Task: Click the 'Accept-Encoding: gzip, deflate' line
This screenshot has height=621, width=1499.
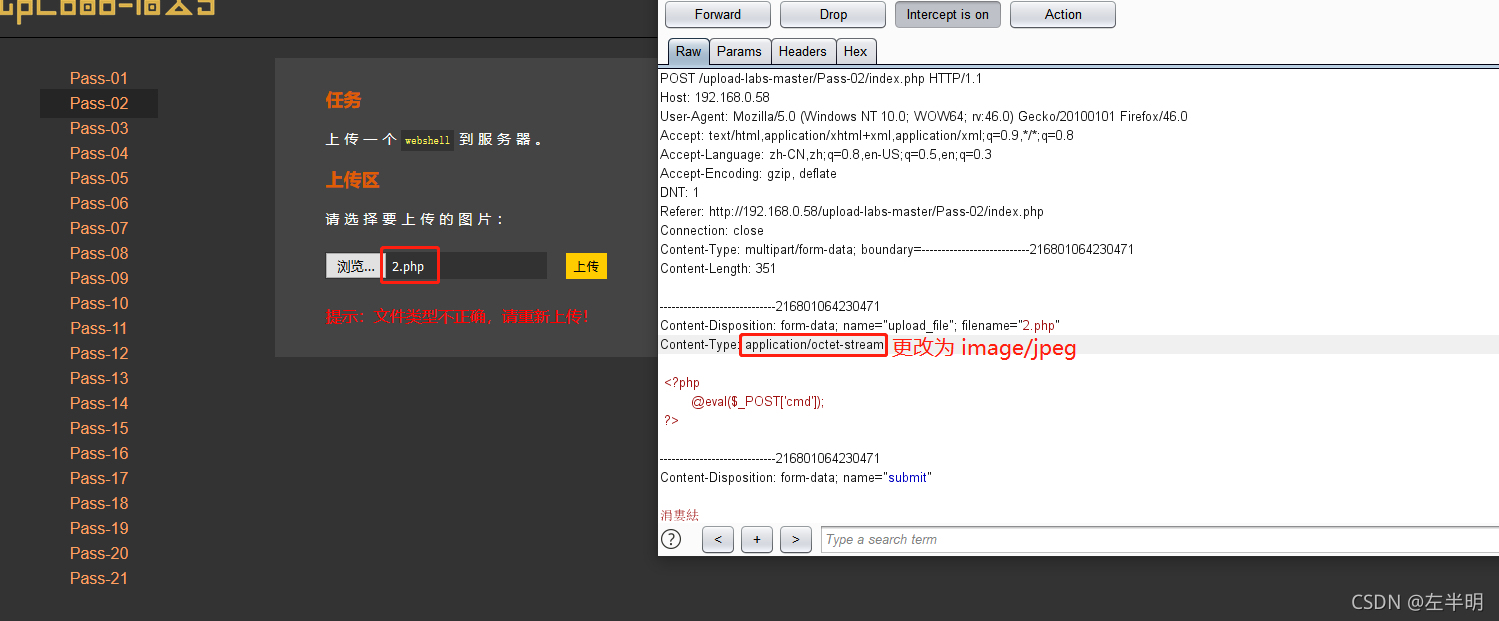Action: tap(748, 173)
